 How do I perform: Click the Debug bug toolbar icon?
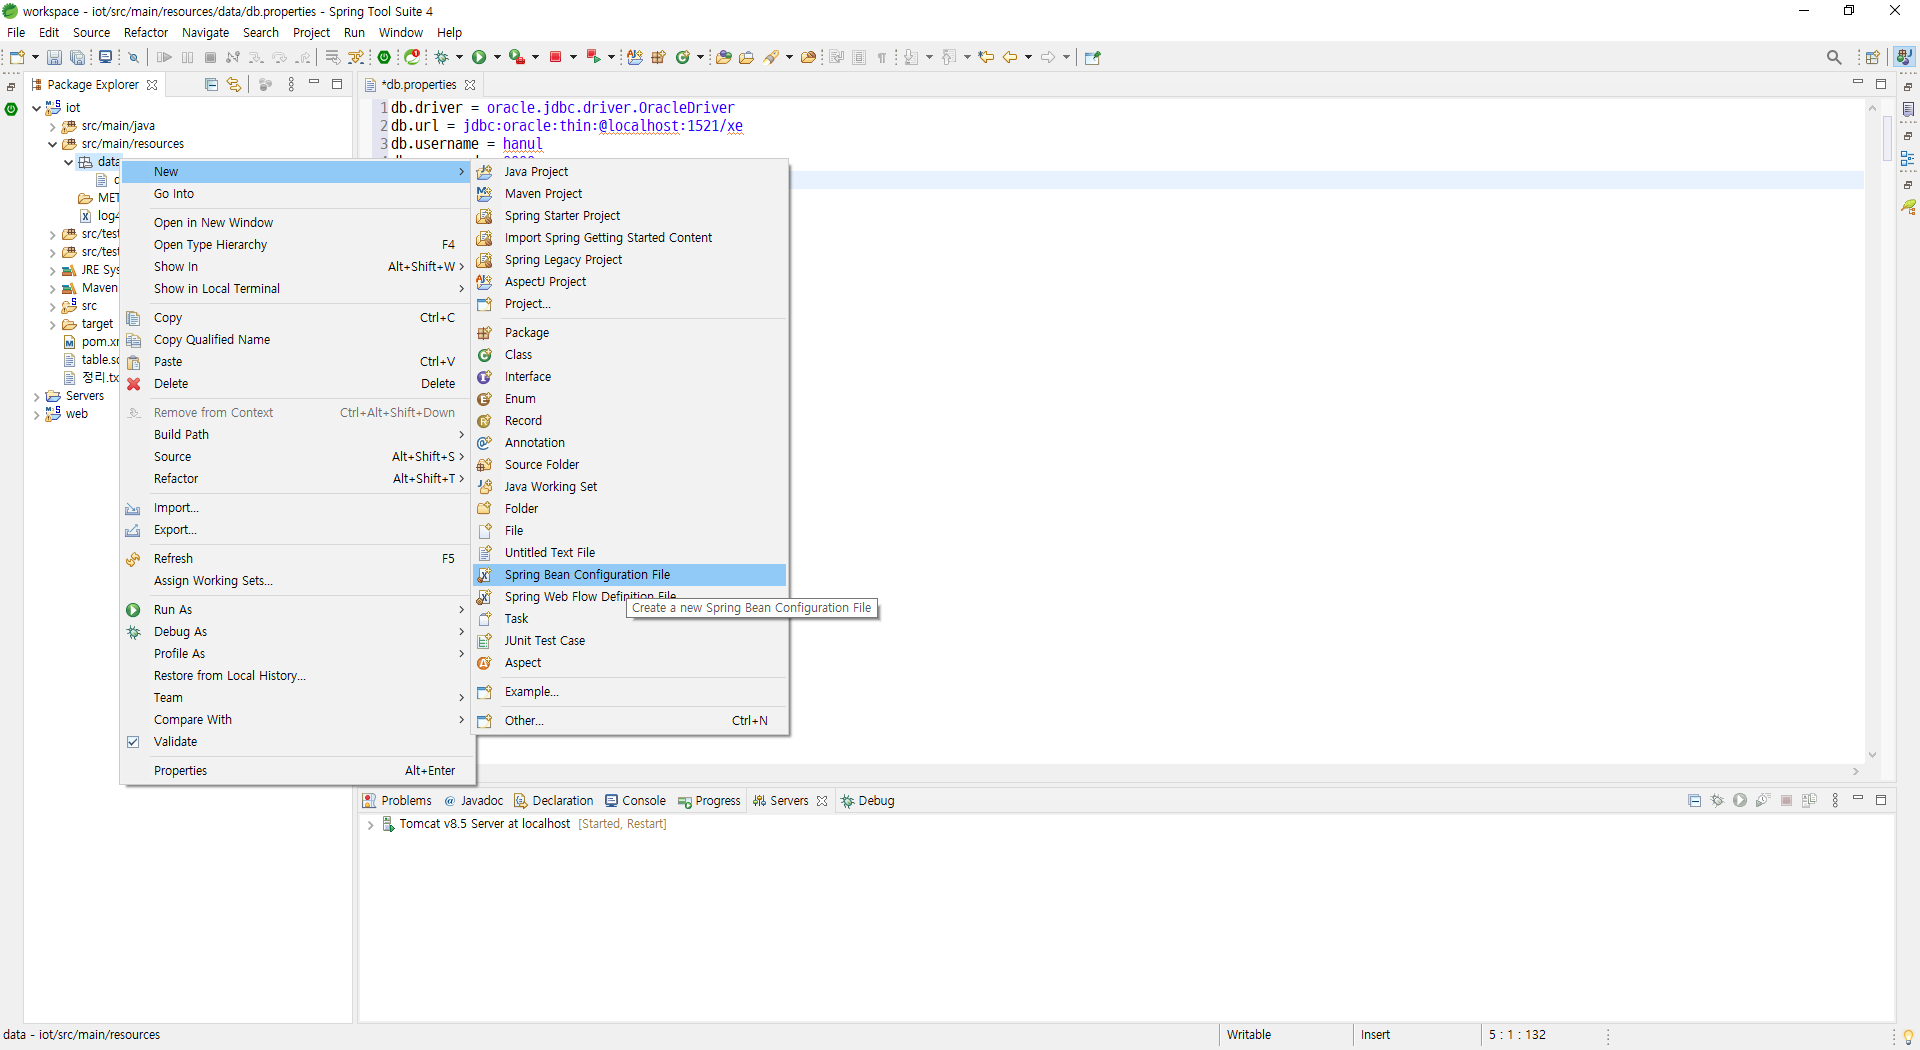441,57
